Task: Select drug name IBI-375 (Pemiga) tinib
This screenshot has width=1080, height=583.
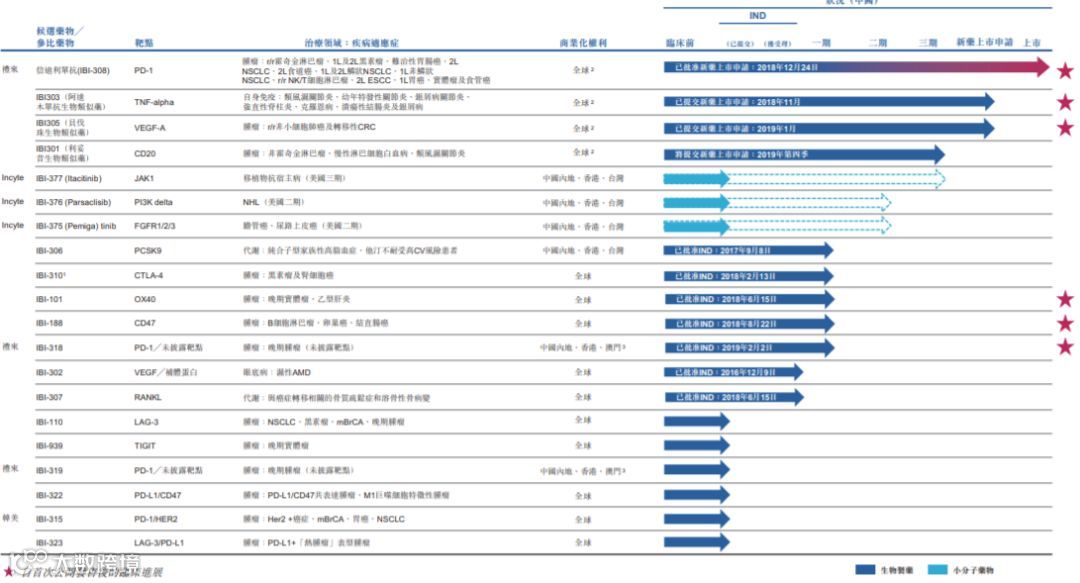Action: coord(76,226)
